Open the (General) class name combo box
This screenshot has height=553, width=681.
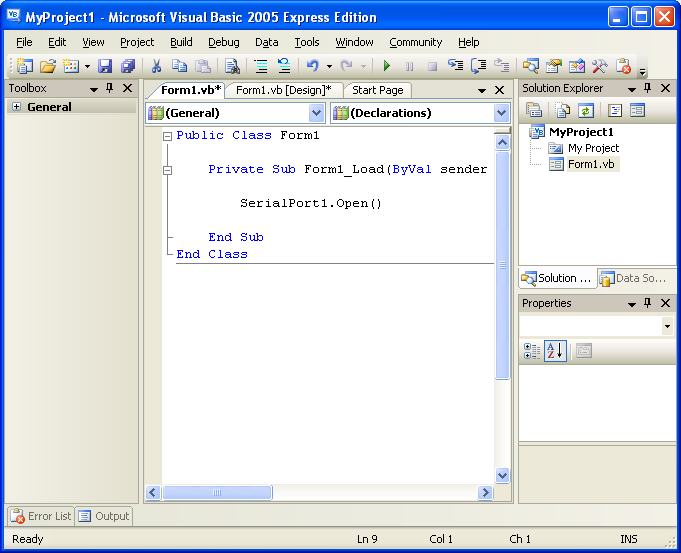point(236,113)
